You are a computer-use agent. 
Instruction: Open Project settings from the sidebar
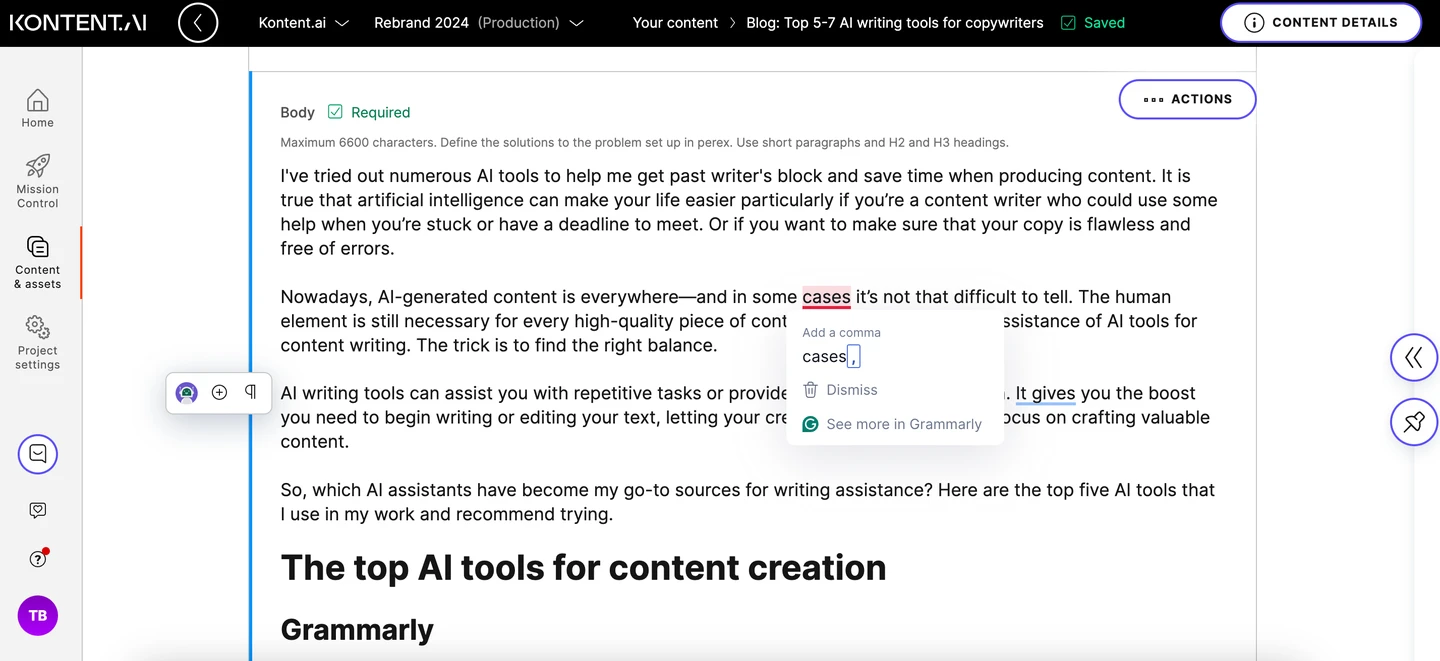37,344
